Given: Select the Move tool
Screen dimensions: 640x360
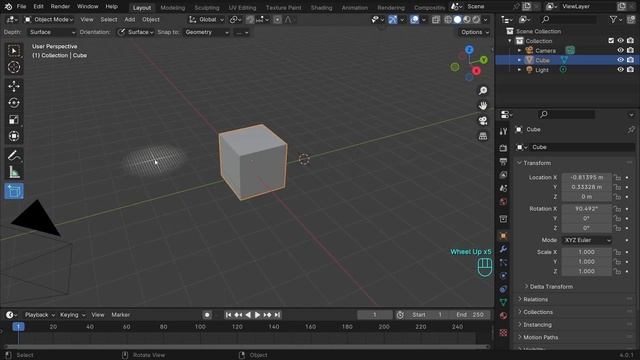Looking at the screenshot, I should point(14,86).
